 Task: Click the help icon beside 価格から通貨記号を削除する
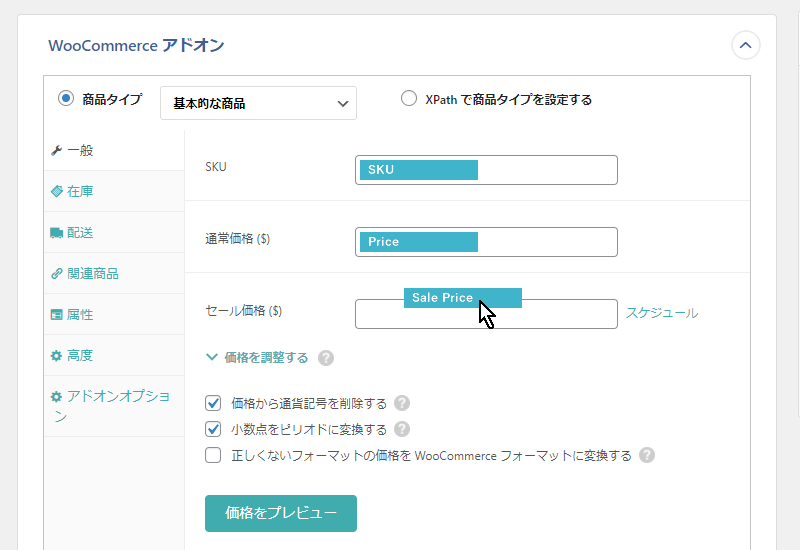pyautogui.click(x=402, y=403)
